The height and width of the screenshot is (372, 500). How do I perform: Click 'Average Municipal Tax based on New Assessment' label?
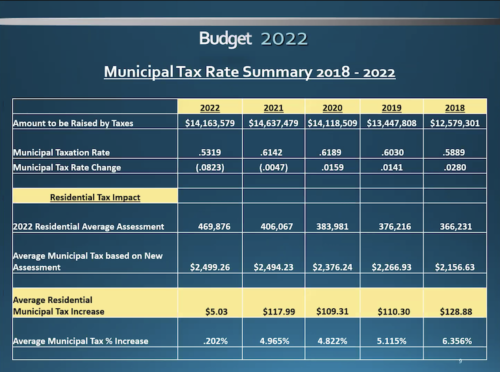pos(88,262)
